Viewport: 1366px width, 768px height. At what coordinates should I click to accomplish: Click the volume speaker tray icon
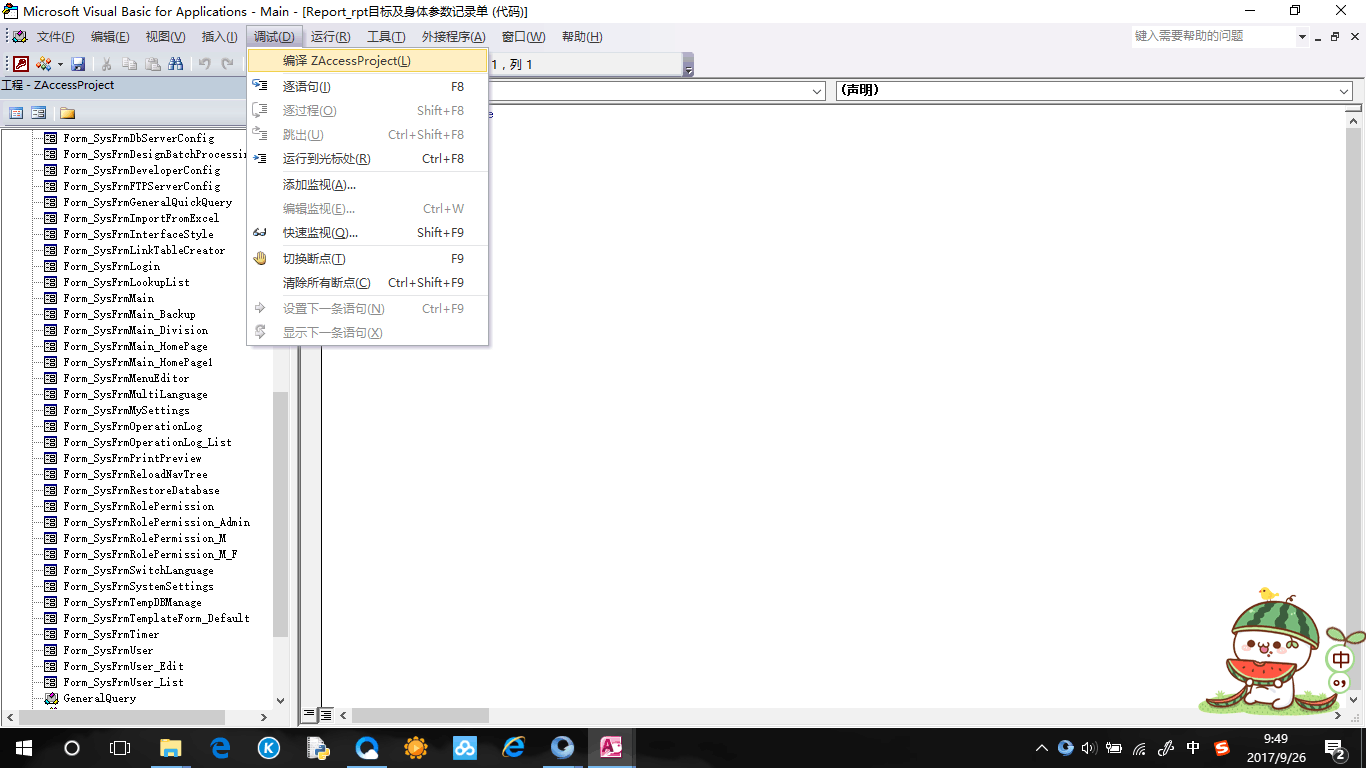tap(1089, 747)
